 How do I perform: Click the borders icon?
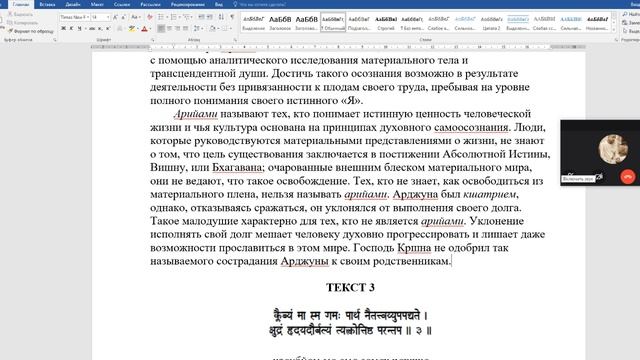[x=225, y=29]
